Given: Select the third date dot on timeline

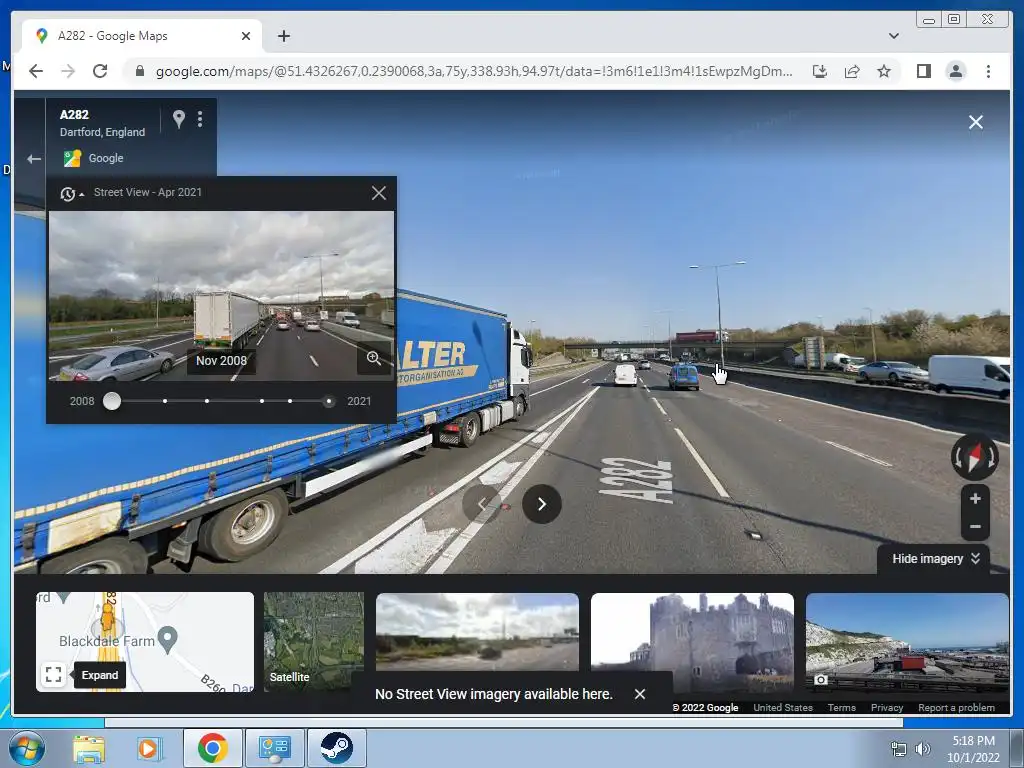Looking at the screenshot, I should pos(207,401).
